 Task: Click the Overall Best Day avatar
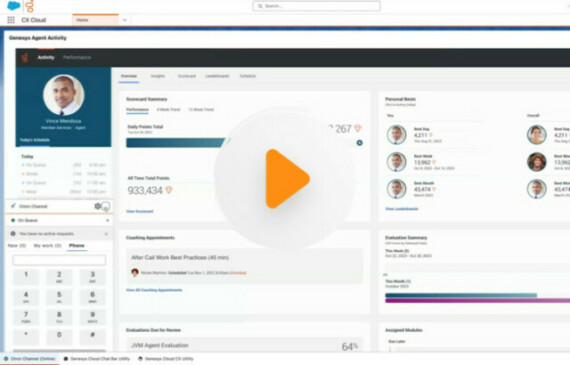click(x=537, y=135)
